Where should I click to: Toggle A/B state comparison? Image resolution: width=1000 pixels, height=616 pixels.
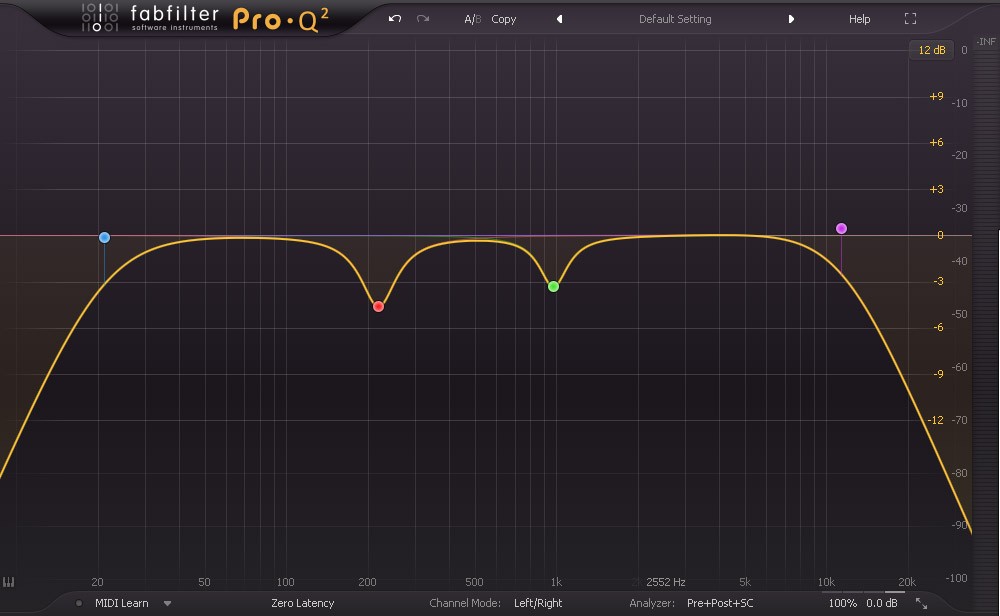(473, 19)
